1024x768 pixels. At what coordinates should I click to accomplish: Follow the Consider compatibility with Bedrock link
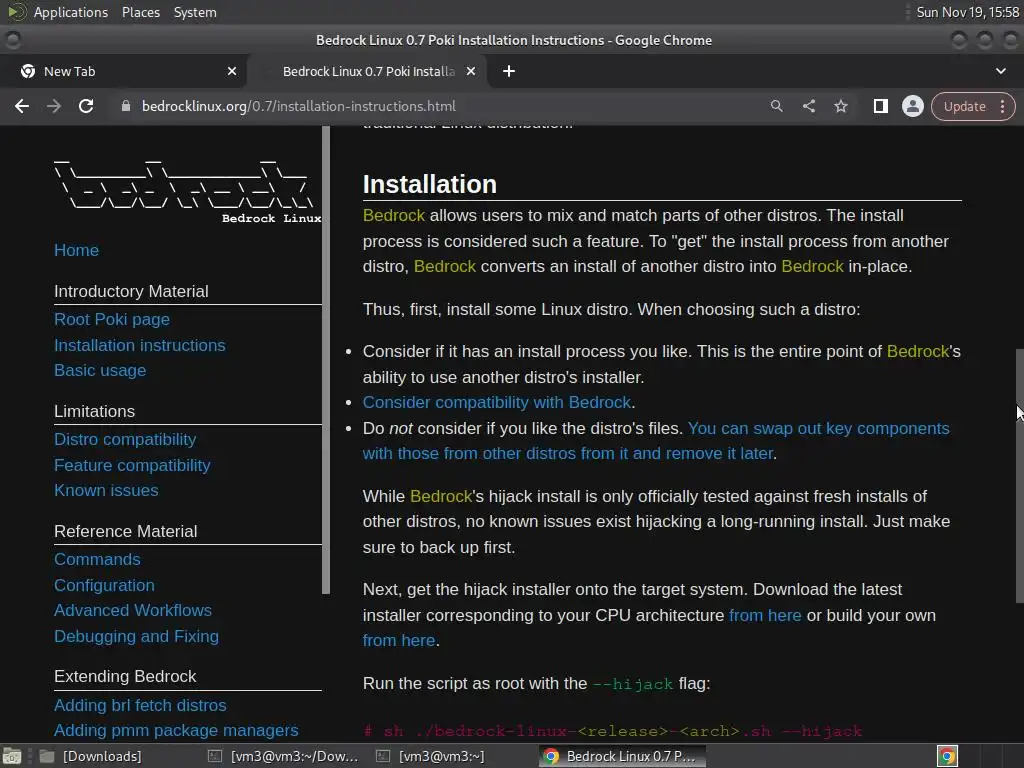pyautogui.click(x=497, y=402)
